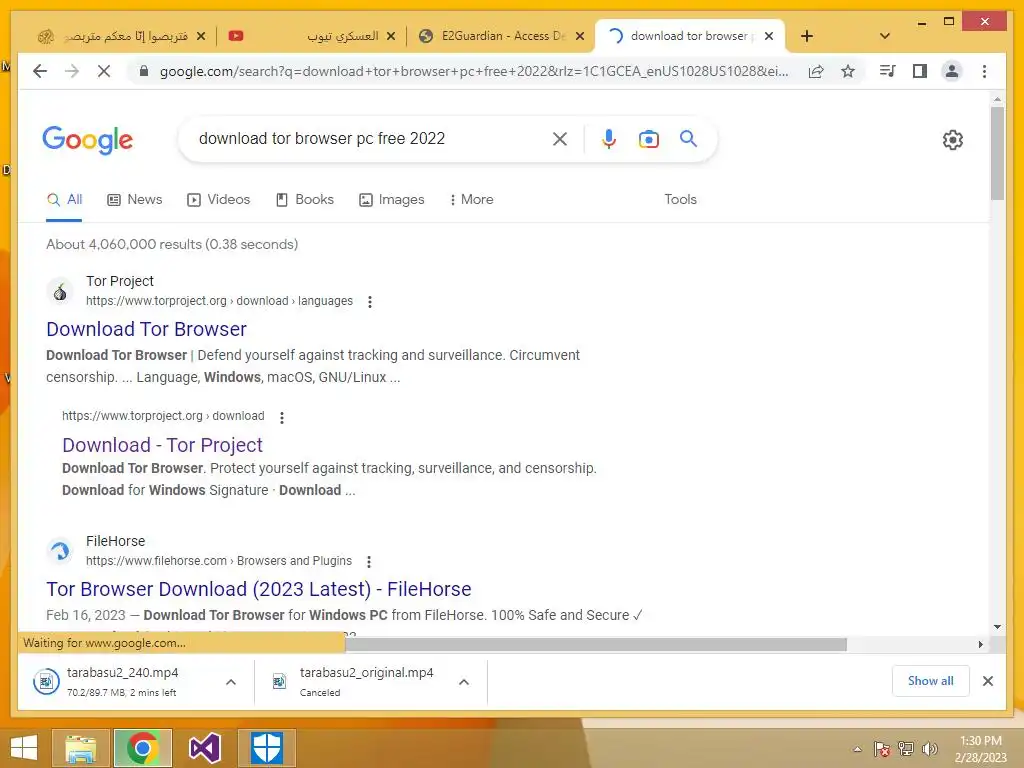1024x768 pixels.
Task: Switch to Books results
Action: [x=304, y=200]
